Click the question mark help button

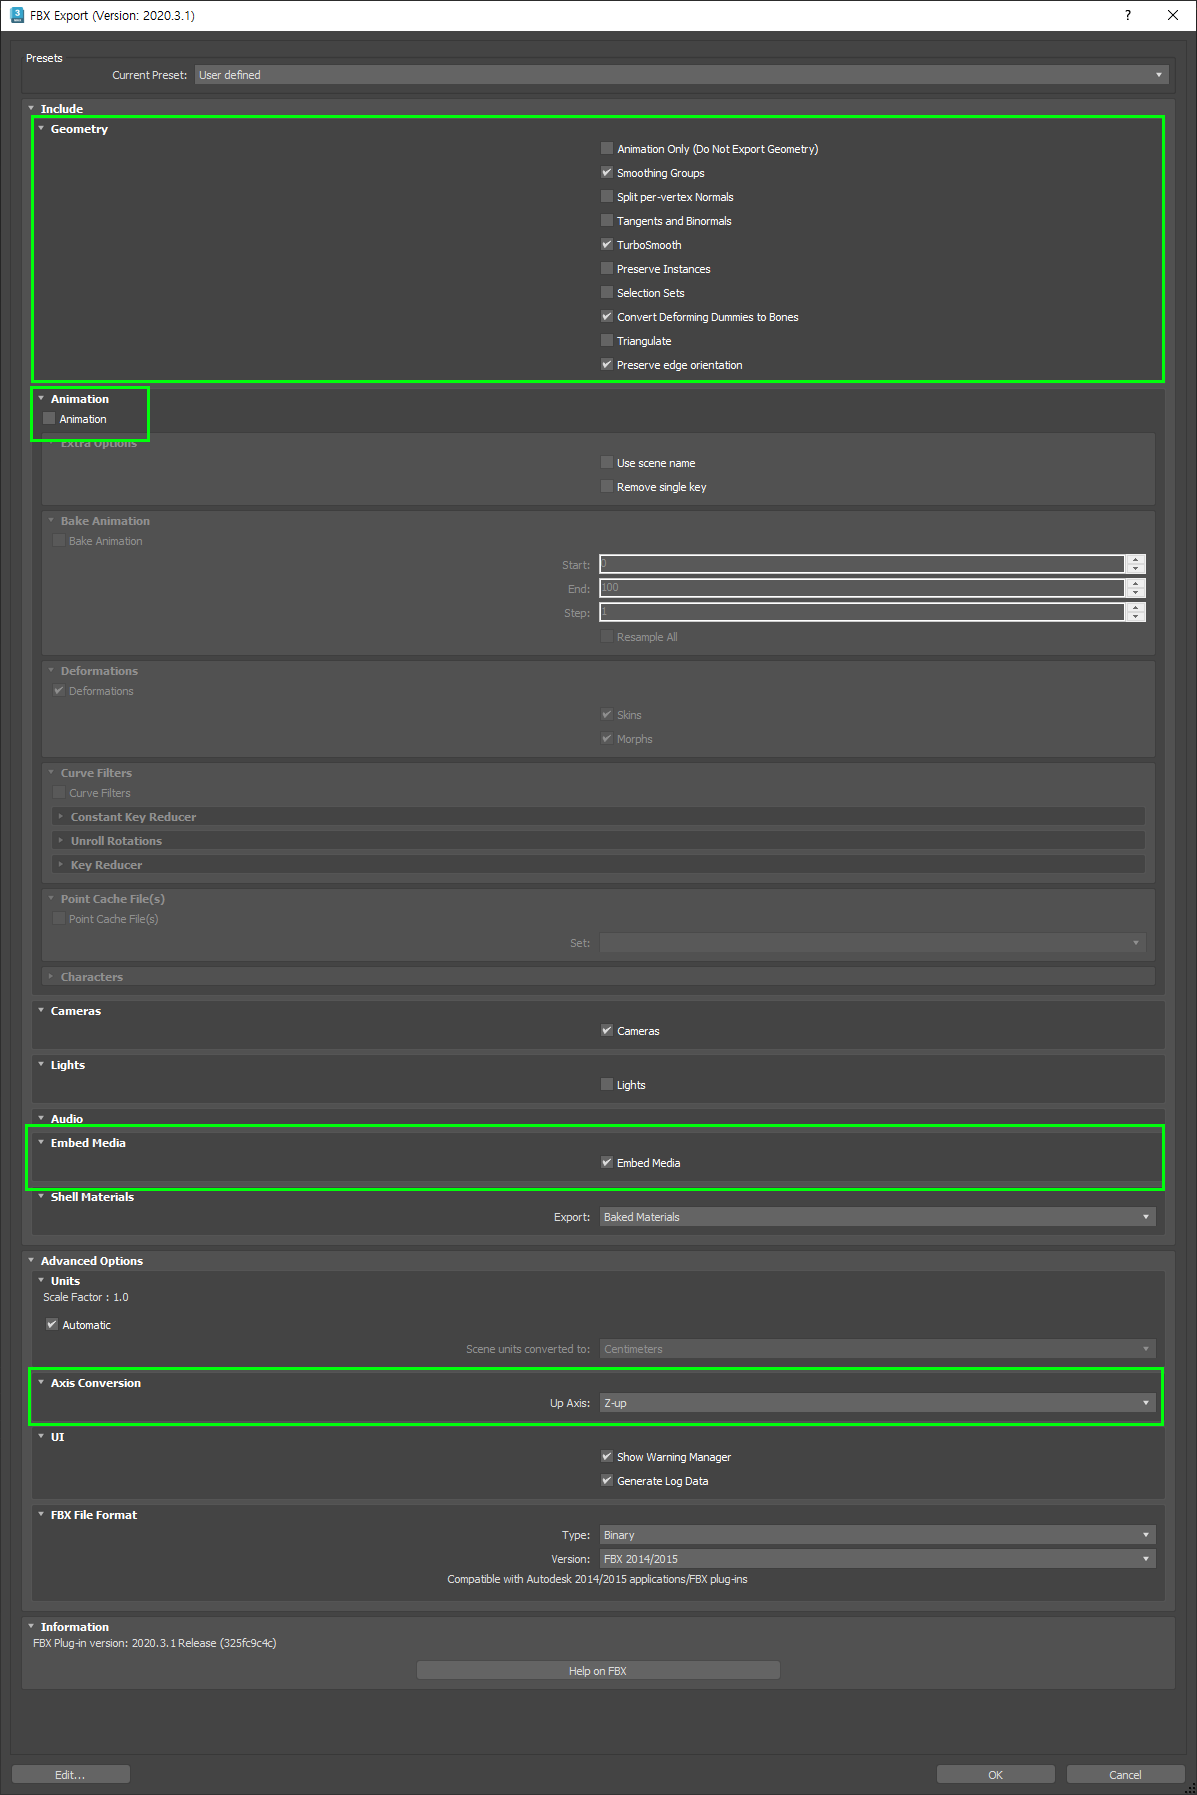(1128, 15)
